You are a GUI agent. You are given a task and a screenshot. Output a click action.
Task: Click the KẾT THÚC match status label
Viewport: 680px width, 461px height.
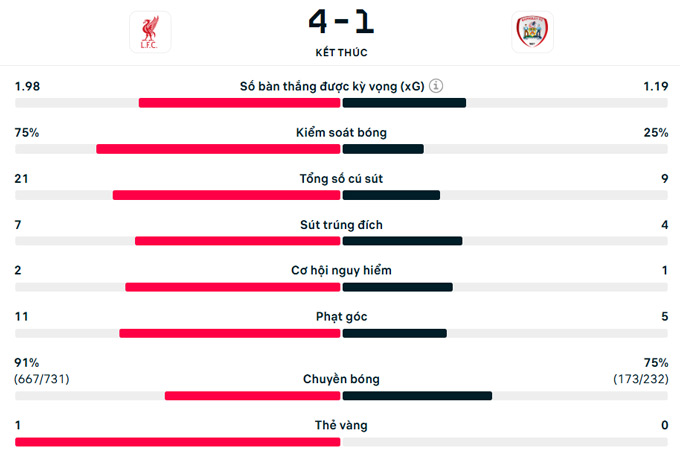point(340,51)
